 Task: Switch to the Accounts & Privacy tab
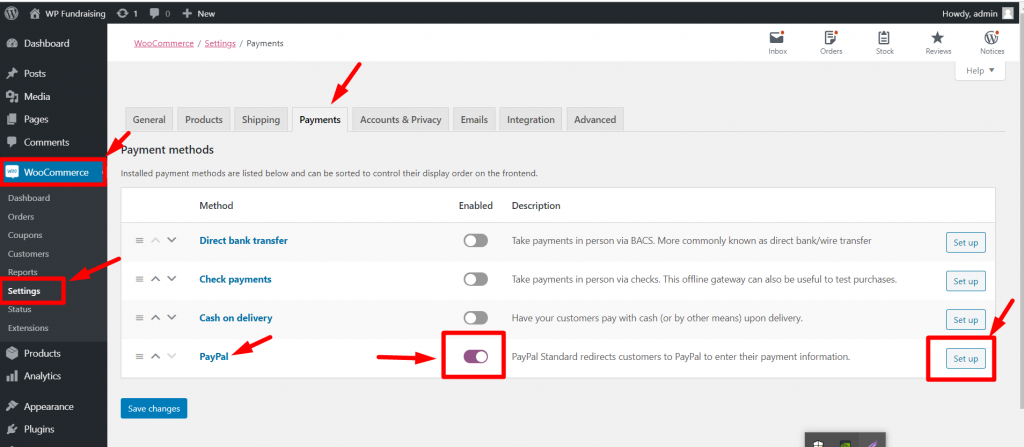pyautogui.click(x=400, y=120)
